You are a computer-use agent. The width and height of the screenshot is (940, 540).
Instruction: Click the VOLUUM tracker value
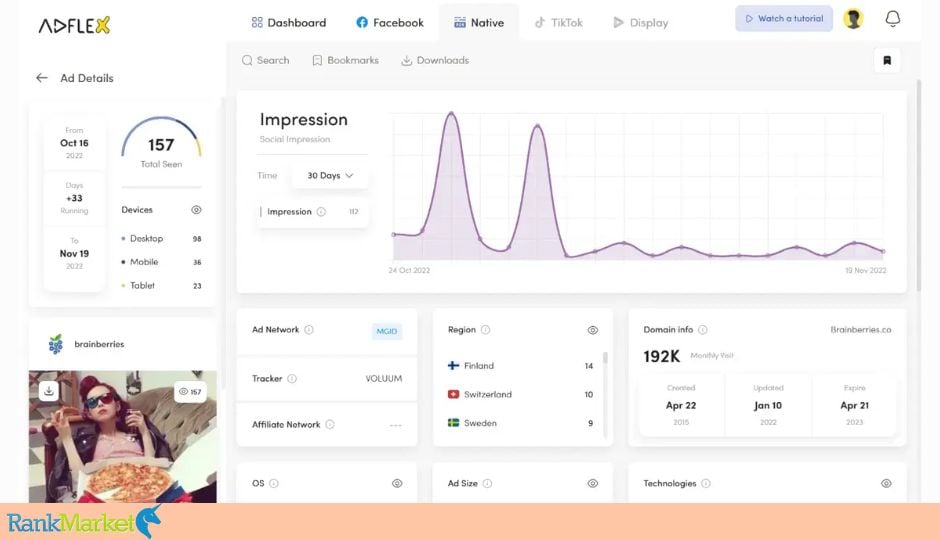point(384,379)
